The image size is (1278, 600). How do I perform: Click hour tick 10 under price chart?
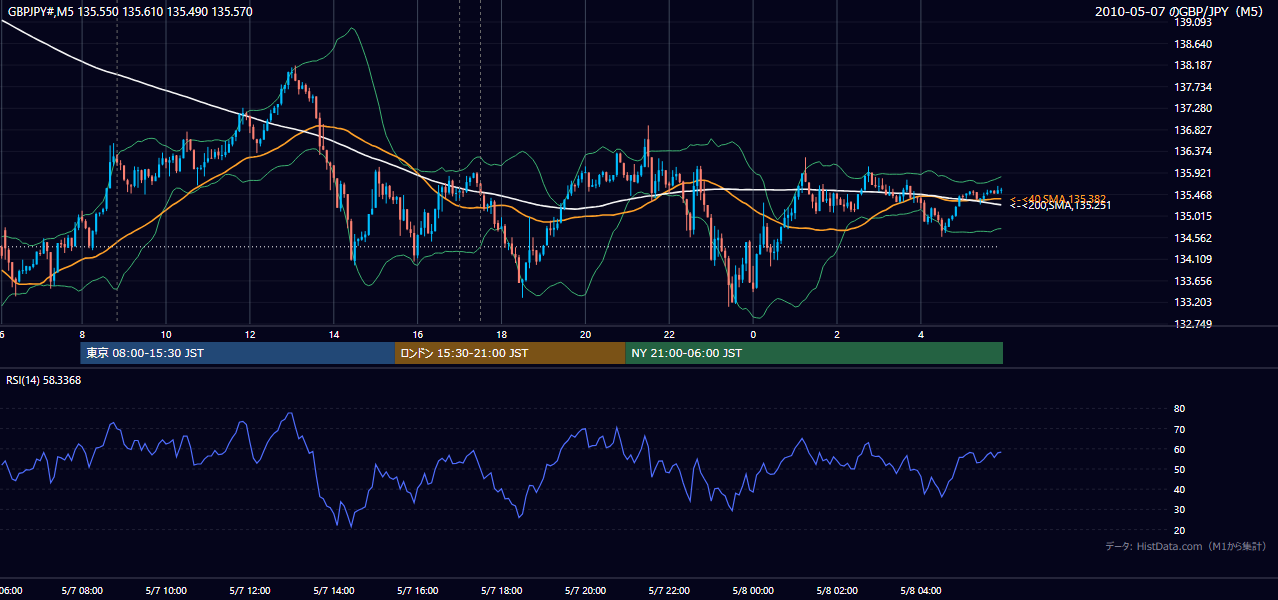pos(166,334)
